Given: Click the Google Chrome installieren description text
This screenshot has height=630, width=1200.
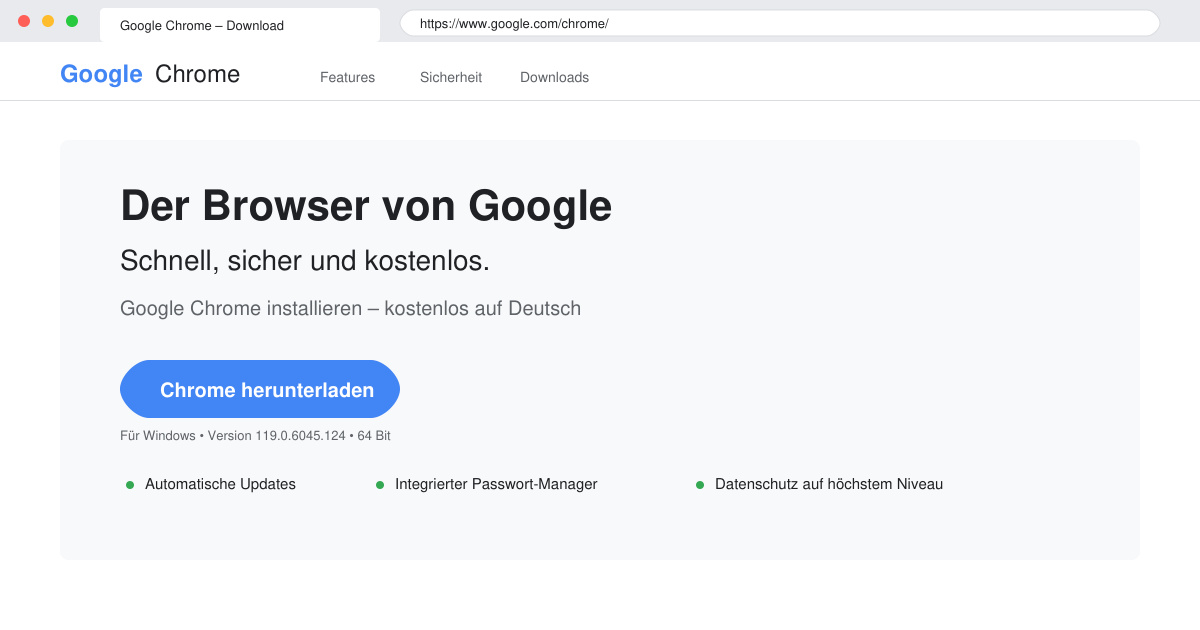Looking at the screenshot, I should click(x=350, y=308).
